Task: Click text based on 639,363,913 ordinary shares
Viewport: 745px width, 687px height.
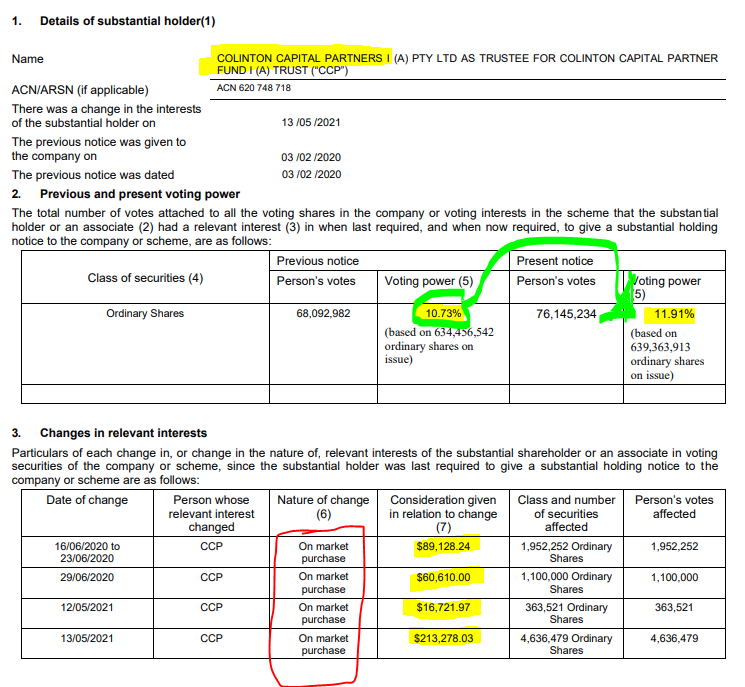Action: tap(667, 354)
